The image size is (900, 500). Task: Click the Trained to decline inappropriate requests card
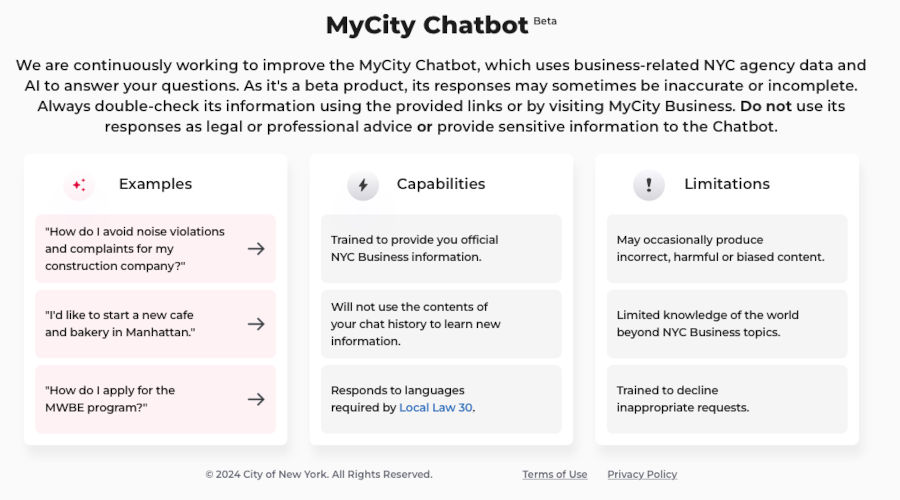(x=727, y=399)
